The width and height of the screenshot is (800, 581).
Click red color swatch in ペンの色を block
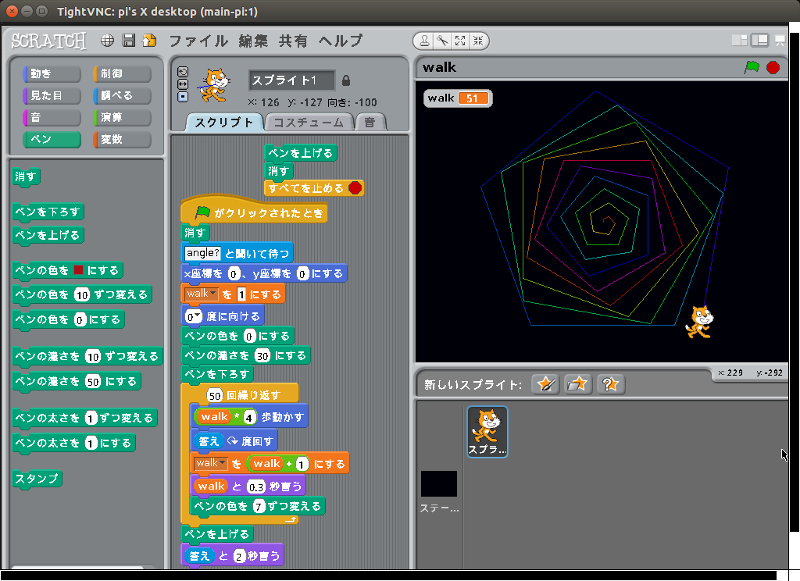[x=79, y=270]
